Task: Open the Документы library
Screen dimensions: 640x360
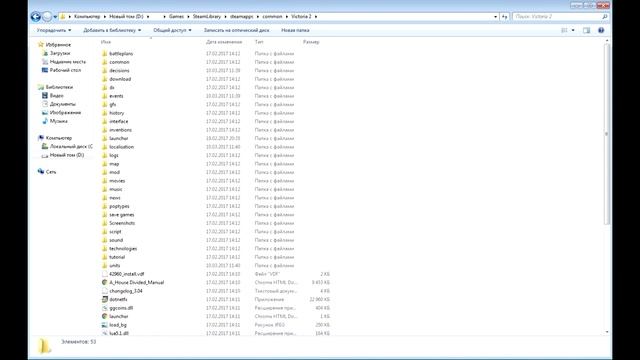Action: tap(62, 104)
